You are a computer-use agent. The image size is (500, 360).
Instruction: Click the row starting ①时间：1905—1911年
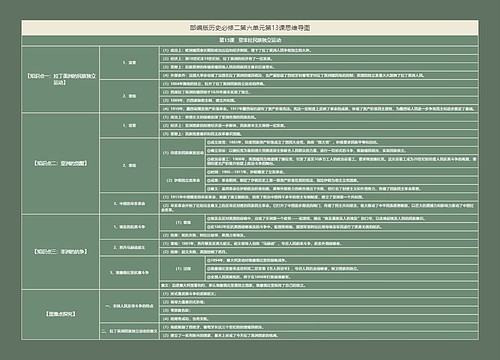(342, 172)
